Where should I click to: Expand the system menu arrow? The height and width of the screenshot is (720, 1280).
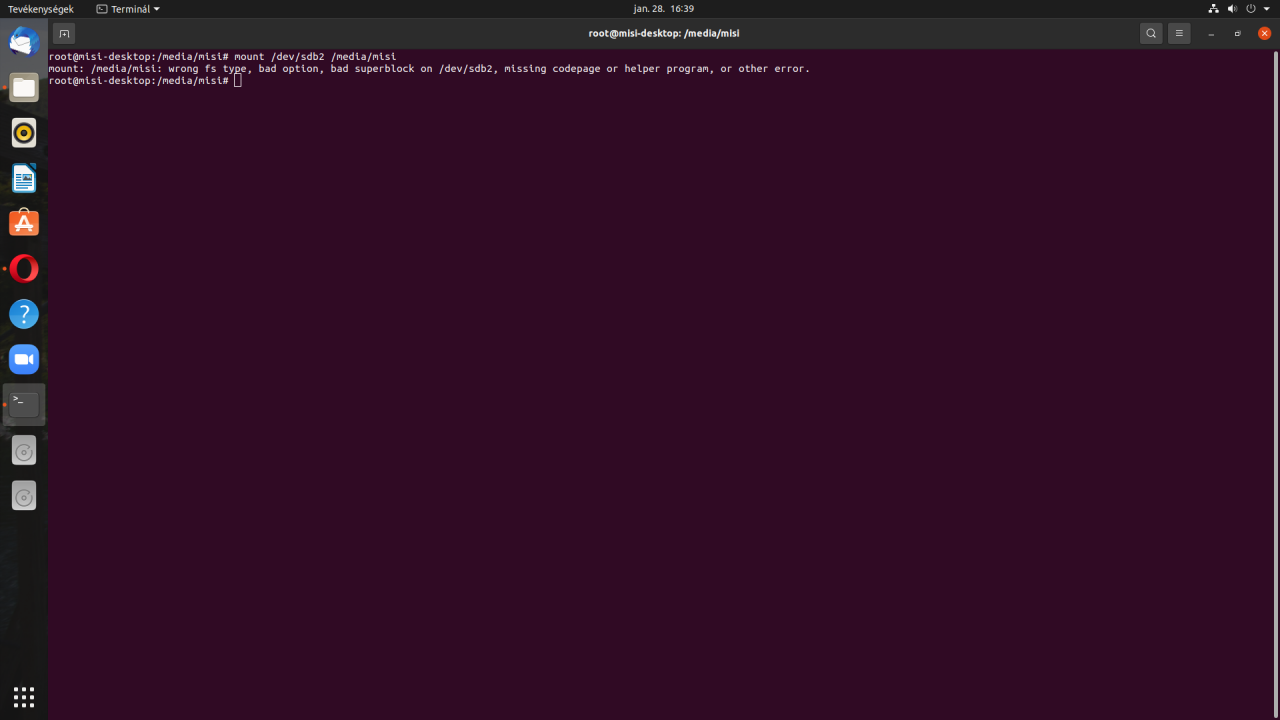click(x=1267, y=9)
